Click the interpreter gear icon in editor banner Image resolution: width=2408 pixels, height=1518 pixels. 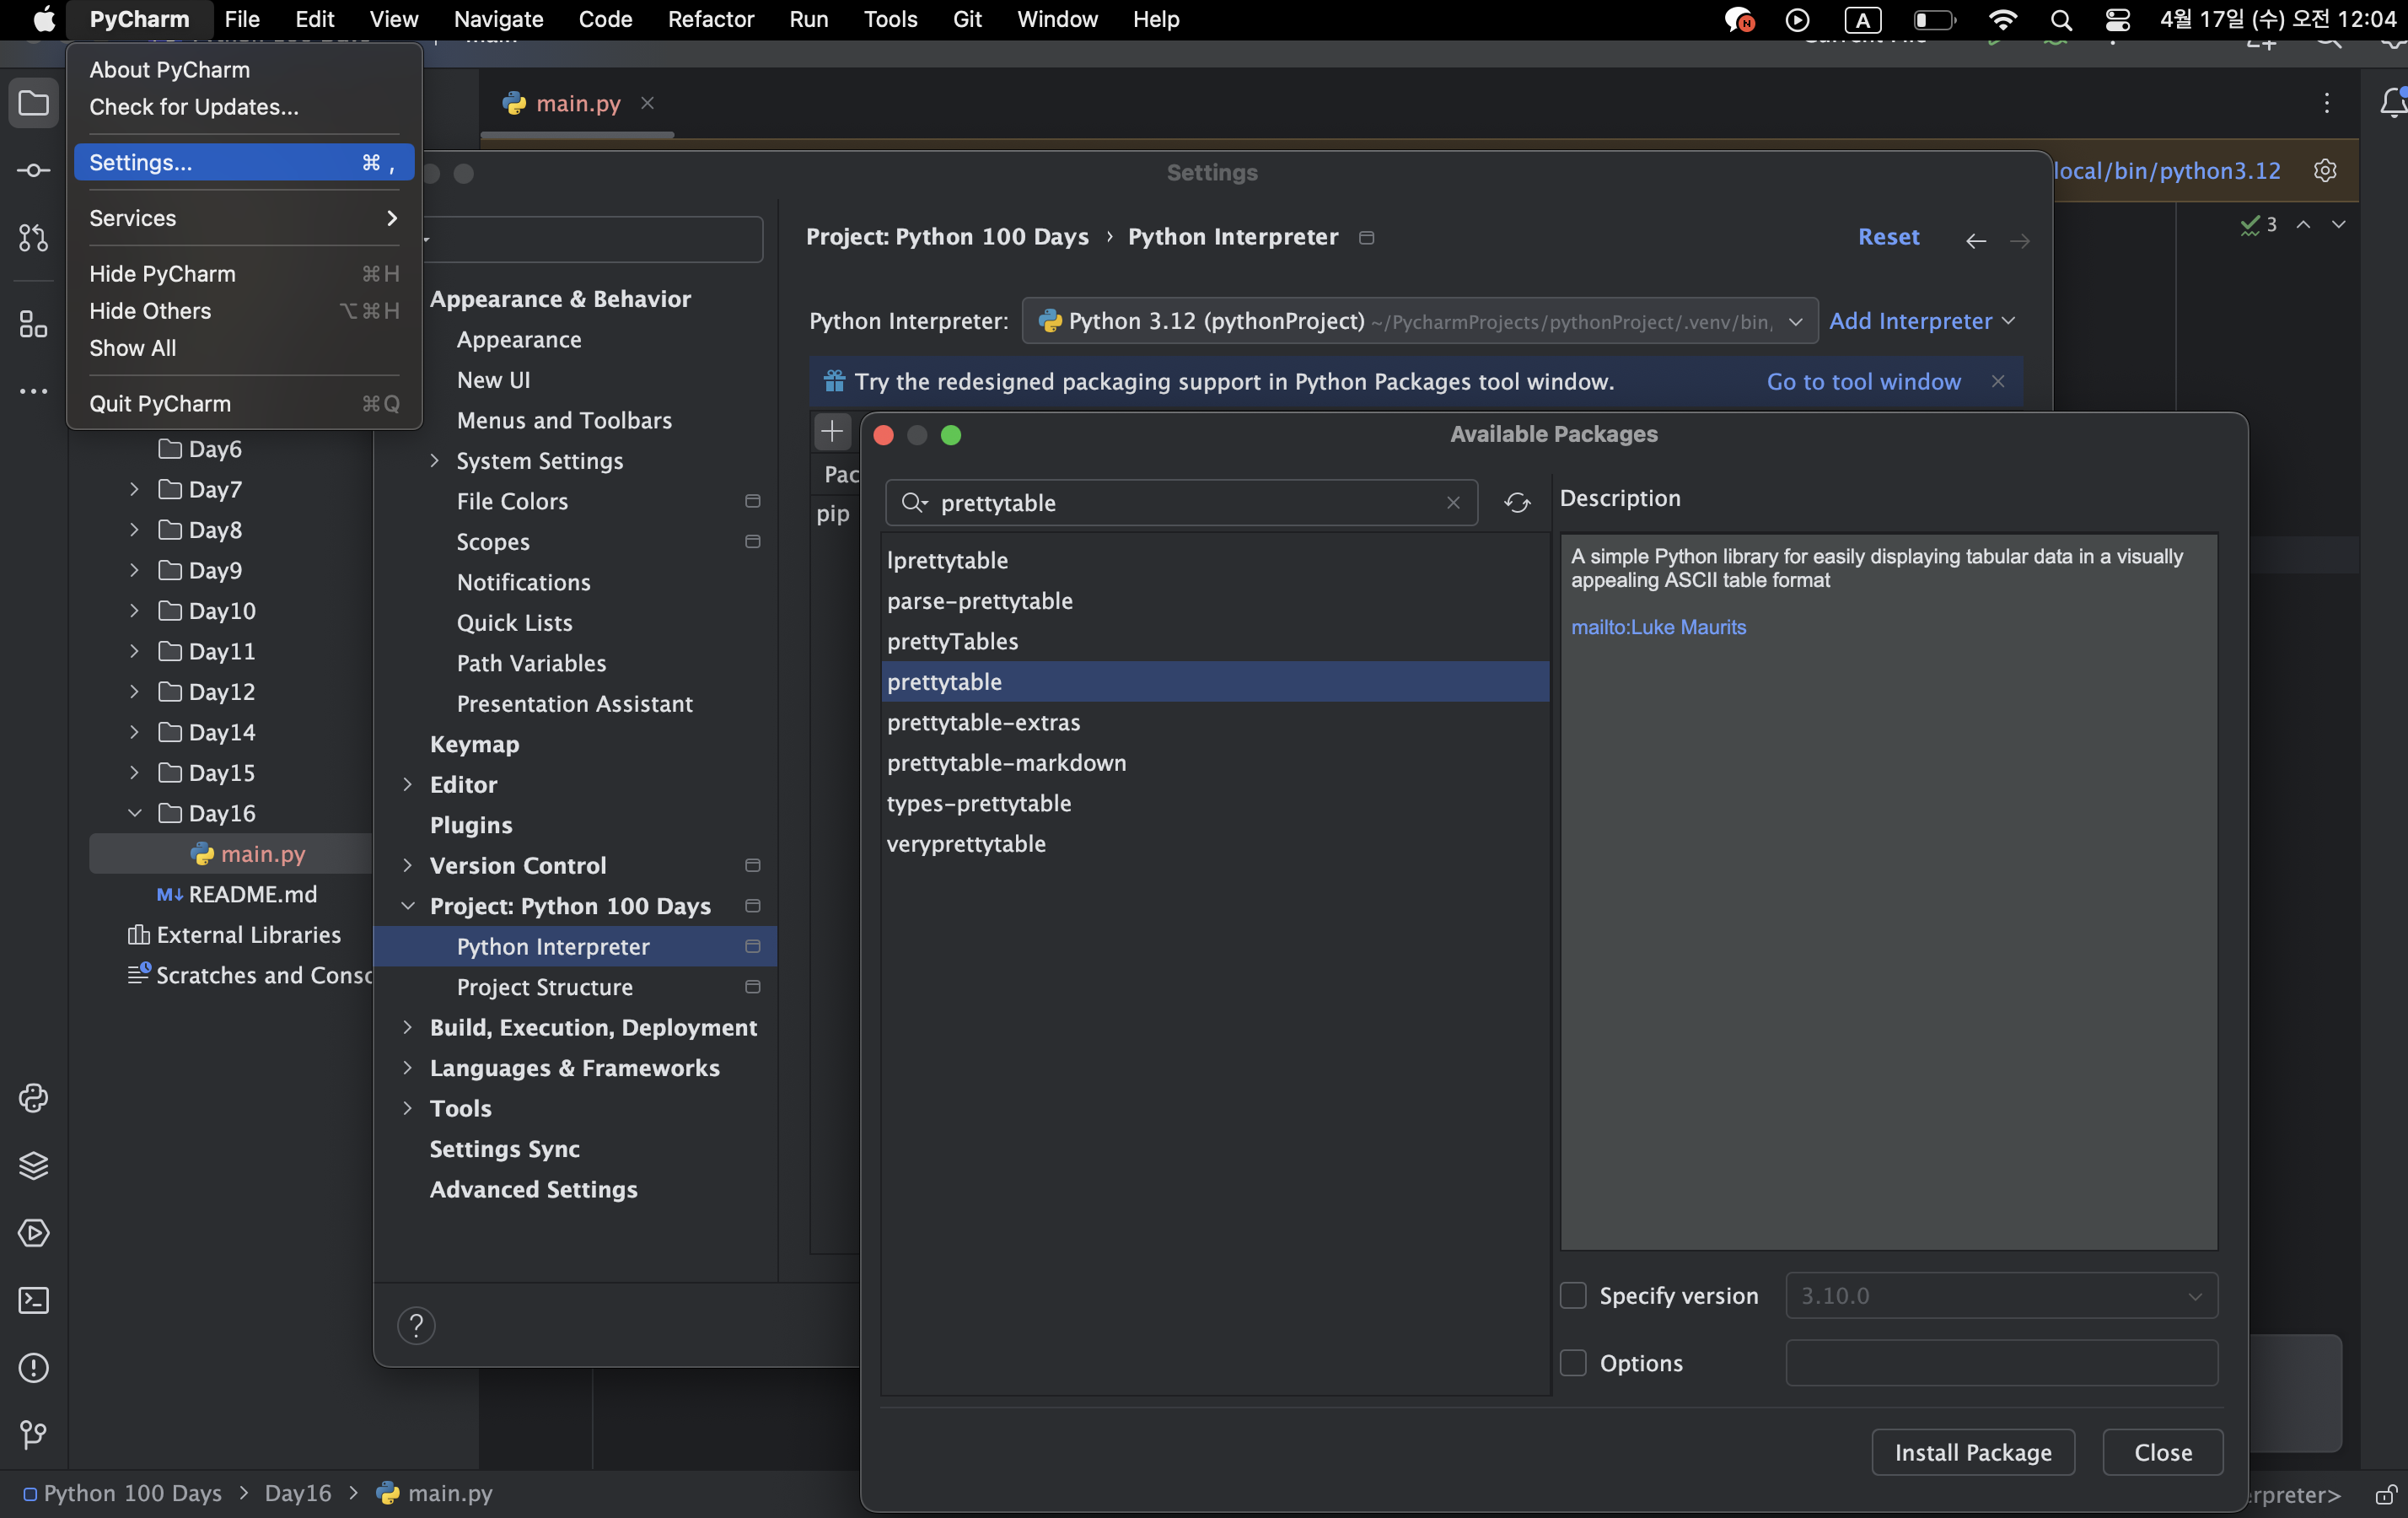[x=2325, y=171]
